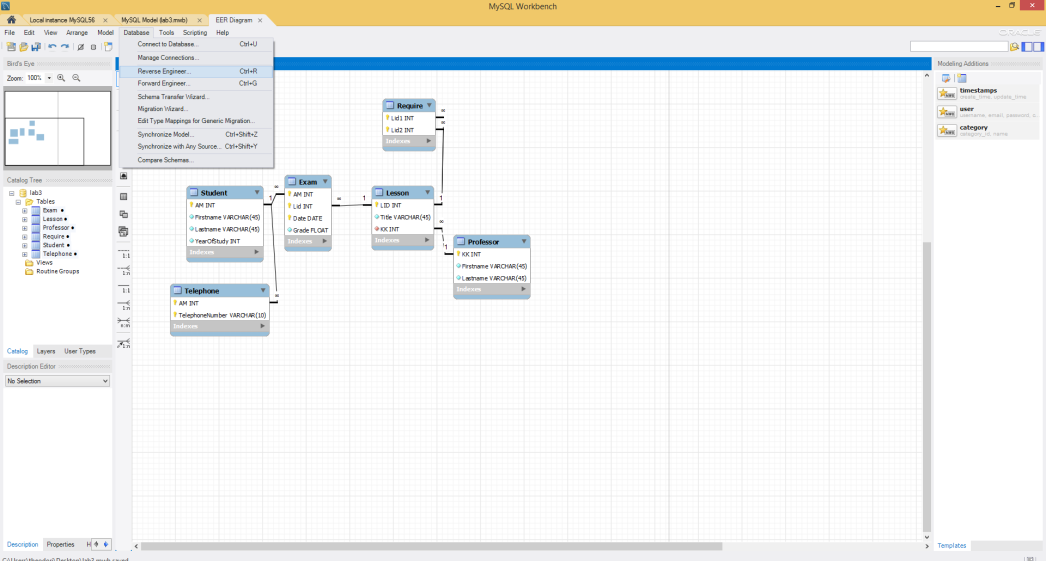Select the place new view tool

(123, 214)
